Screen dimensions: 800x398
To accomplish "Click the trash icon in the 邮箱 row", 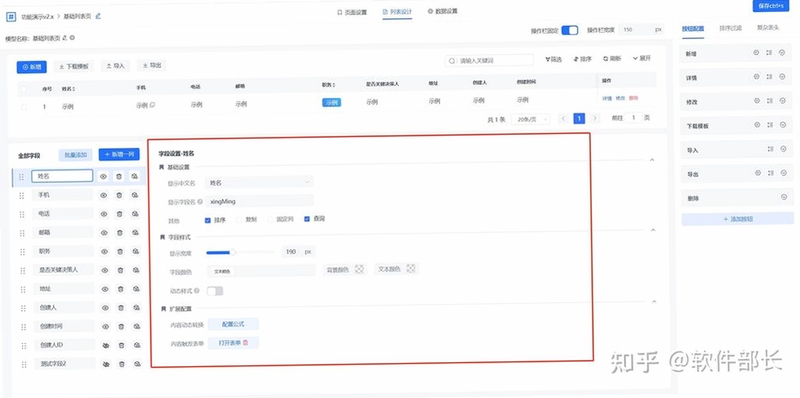I will click(x=119, y=233).
